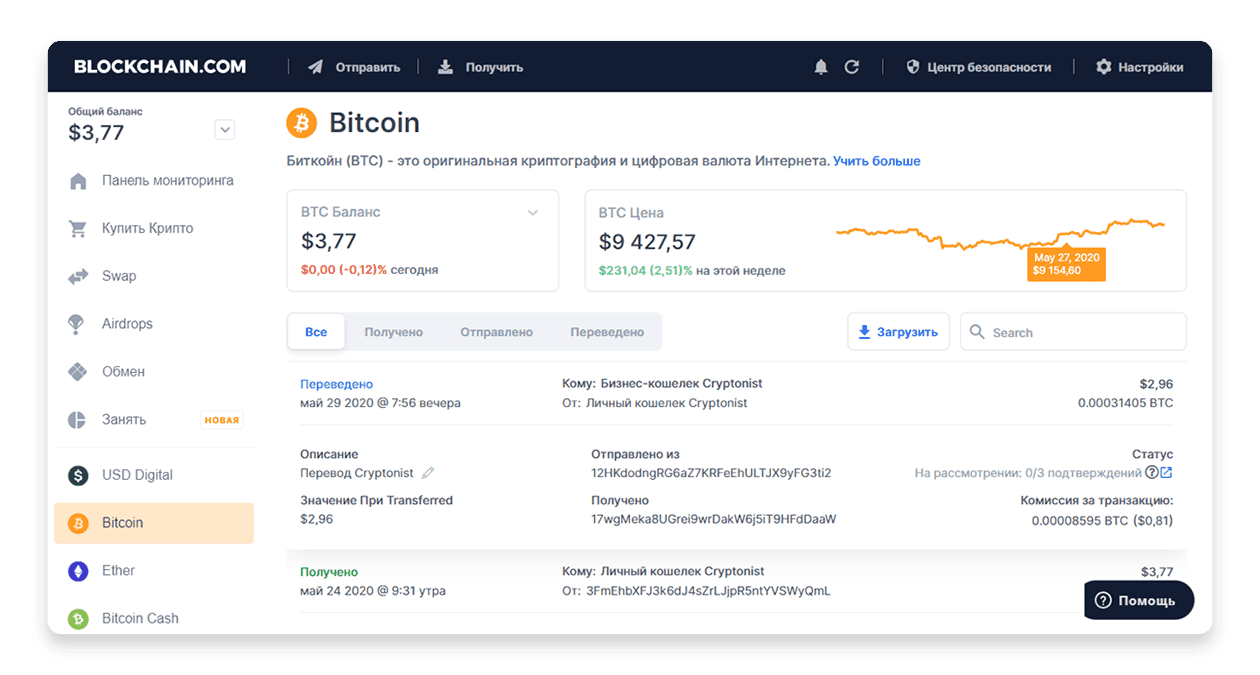
Task: Select the Получено tab
Action: click(x=394, y=332)
